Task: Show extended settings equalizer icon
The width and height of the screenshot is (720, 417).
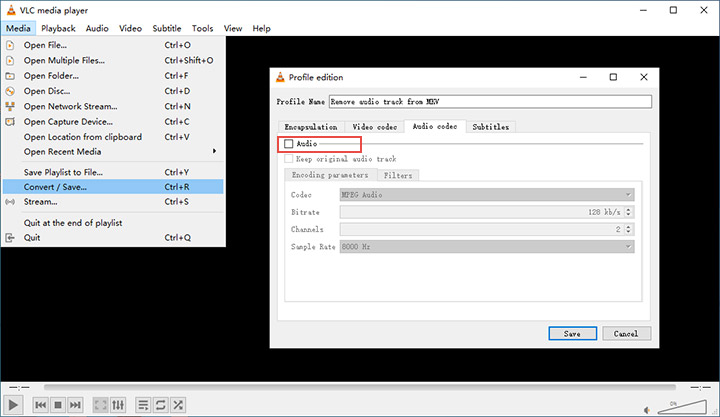Action: tap(118, 405)
